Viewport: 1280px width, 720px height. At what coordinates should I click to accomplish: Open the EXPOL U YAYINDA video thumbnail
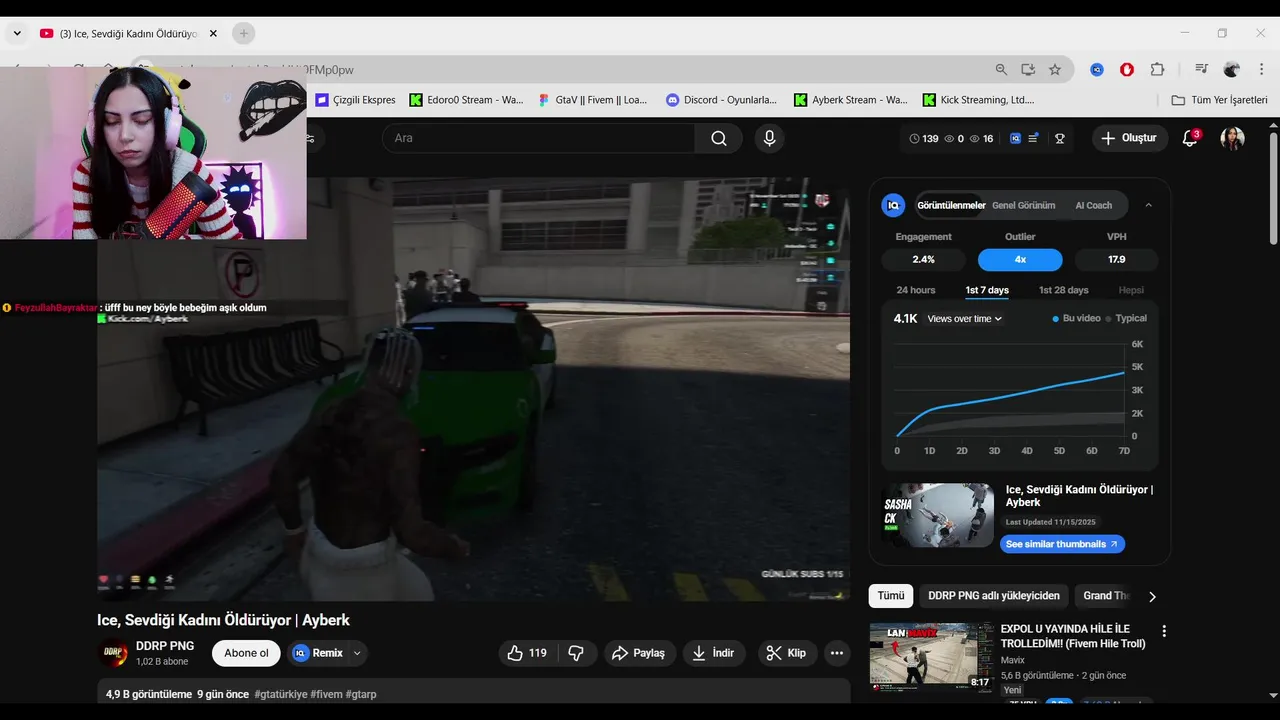931,657
